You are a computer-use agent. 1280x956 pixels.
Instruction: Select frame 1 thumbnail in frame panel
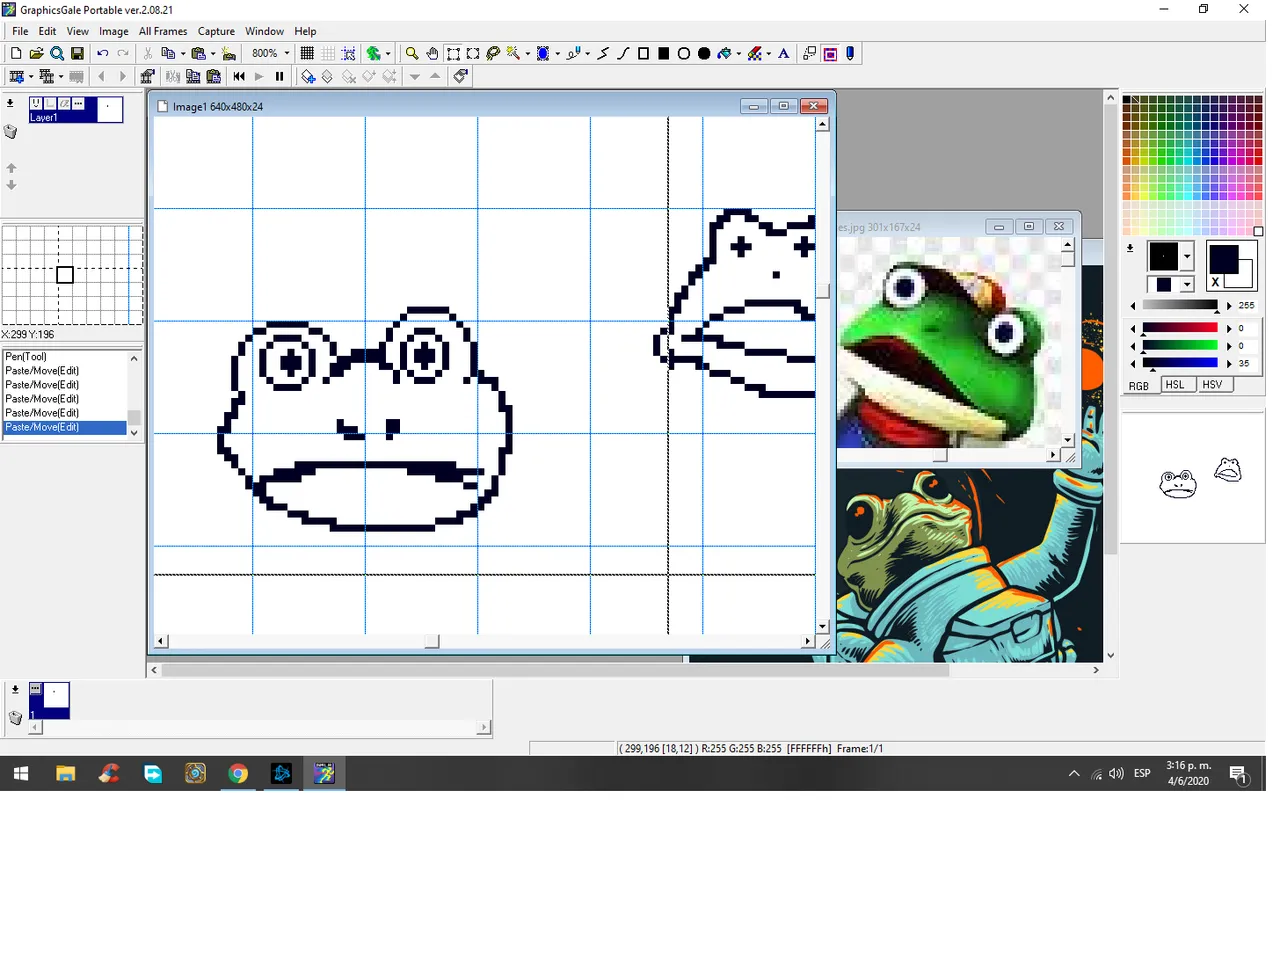coord(49,701)
